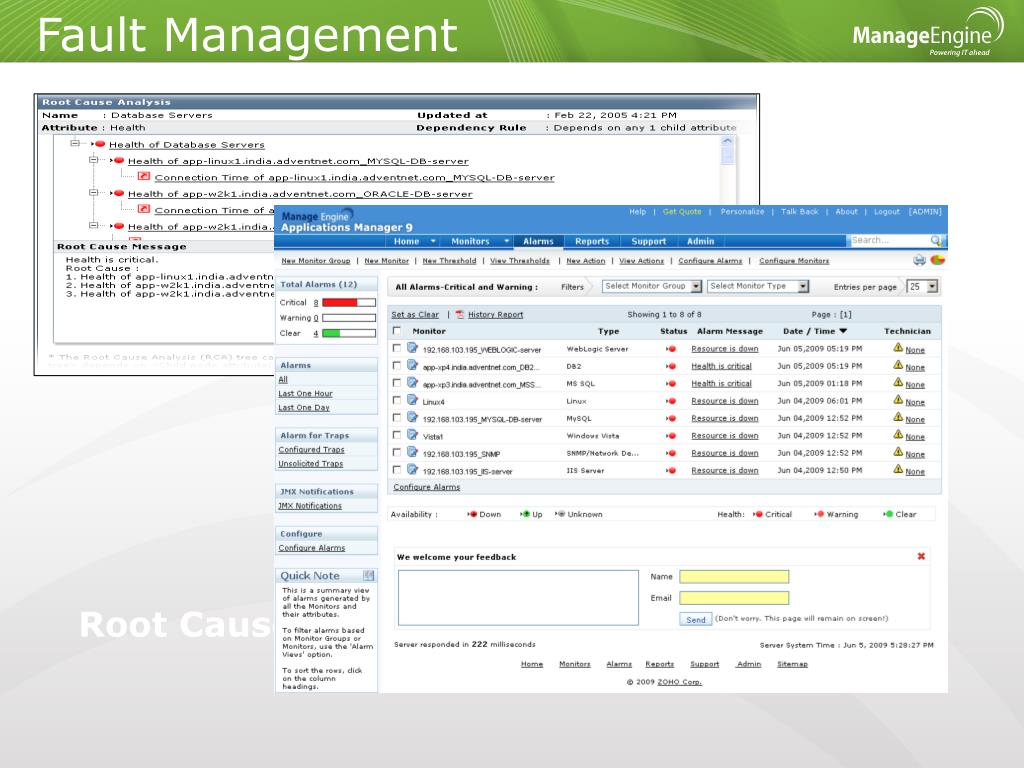Screen dimensions: 1024x768
Task: Click the Send feedback button
Action: pyautogui.click(x=696, y=619)
